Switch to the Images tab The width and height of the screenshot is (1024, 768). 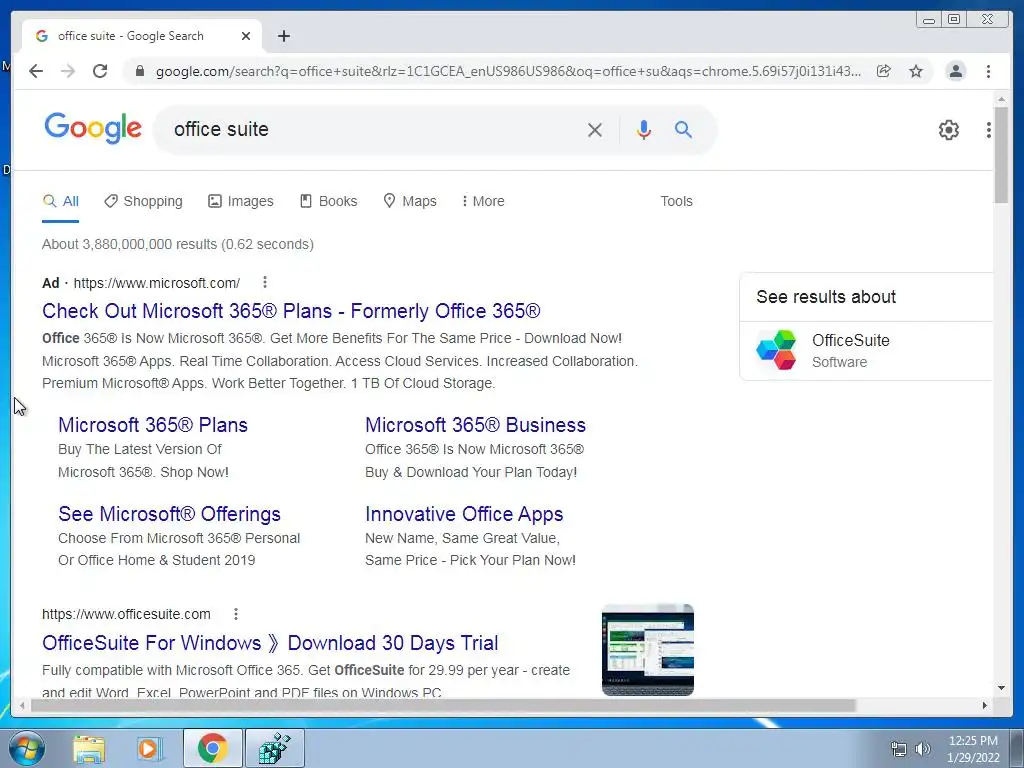click(x=240, y=201)
